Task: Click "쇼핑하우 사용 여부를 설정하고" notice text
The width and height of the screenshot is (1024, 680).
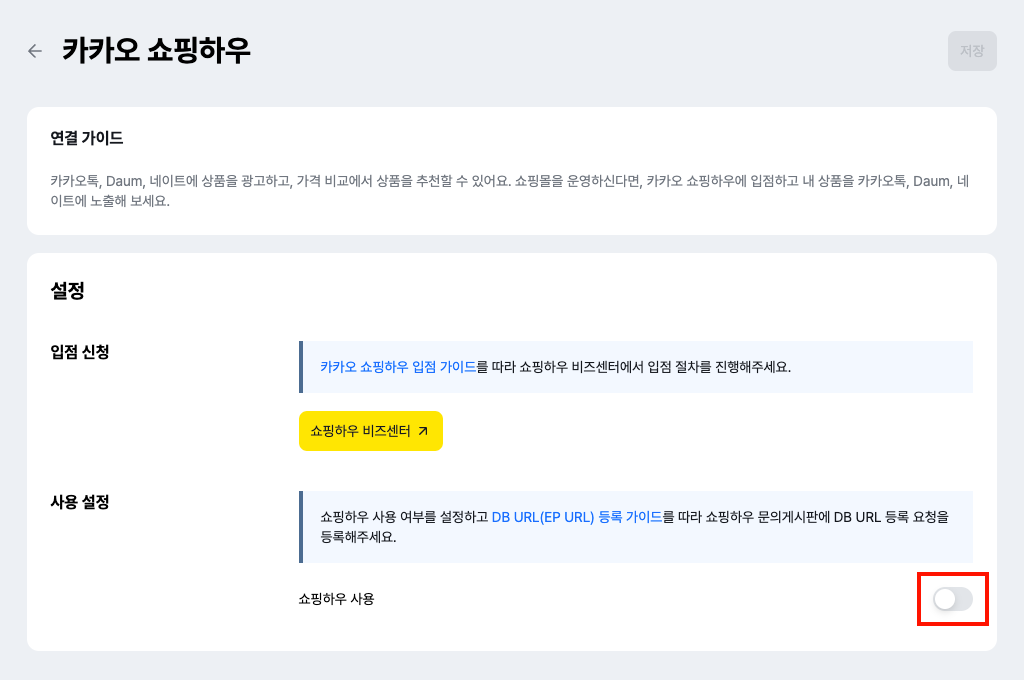Action: [404, 517]
